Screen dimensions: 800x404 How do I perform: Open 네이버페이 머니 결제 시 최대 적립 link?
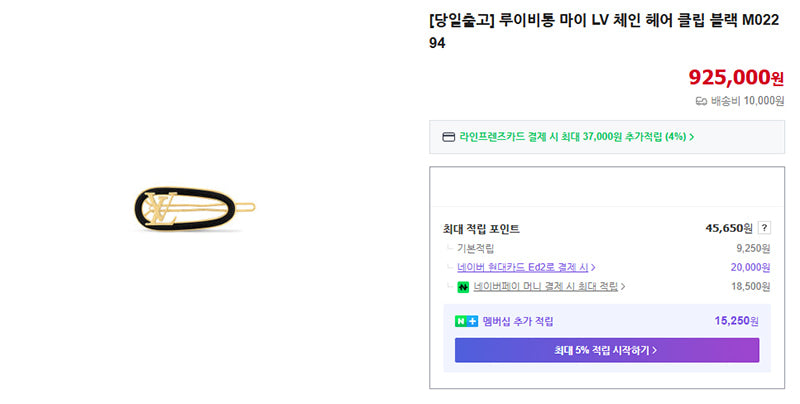tap(545, 287)
